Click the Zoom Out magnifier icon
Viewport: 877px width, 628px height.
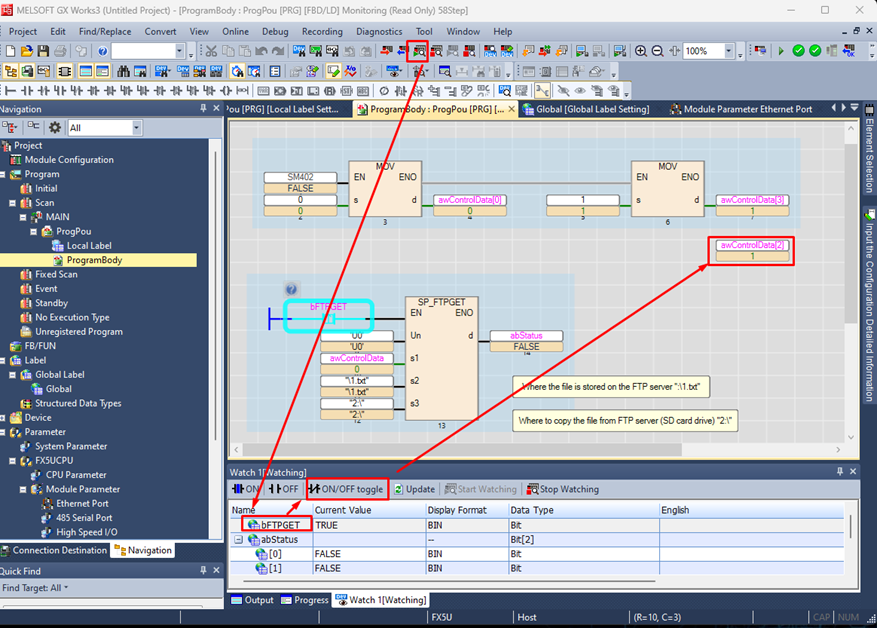point(658,51)
